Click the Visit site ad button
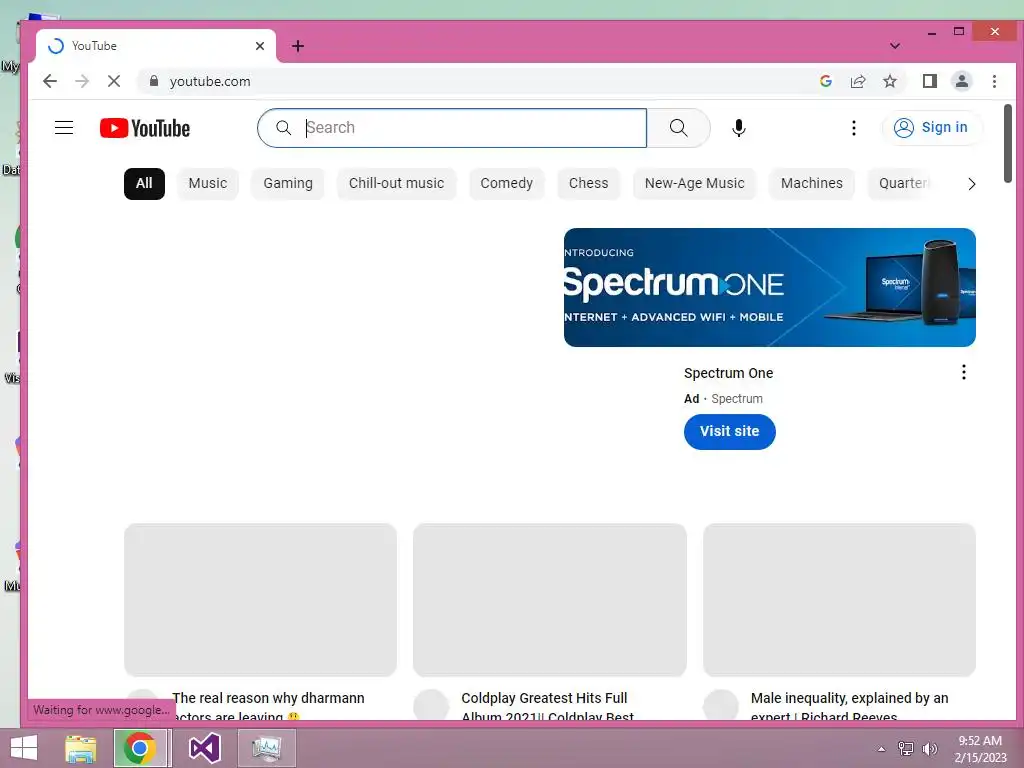The width and height of the screenshot is (1024, 768). pos(729,432)
